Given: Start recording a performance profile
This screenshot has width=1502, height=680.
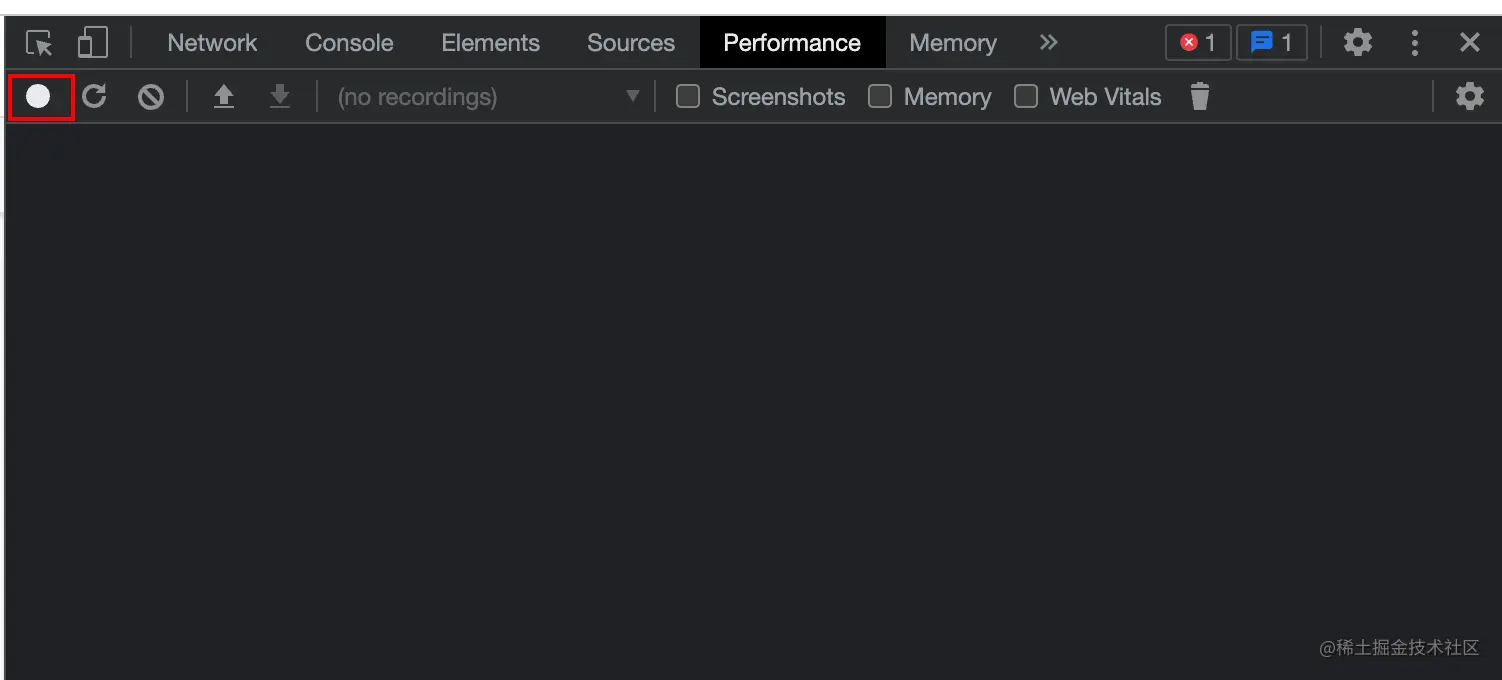Looking at the screenshot, I should pyautogui.click(x=38, y=97).
